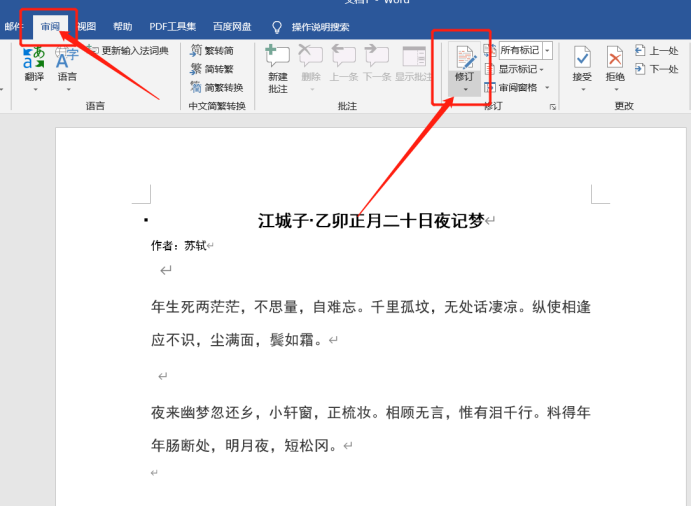The height and width of the screenshot is (506, 691).
Task: Open the 修订 group dialog launcher
Action: [x=553, y=107]
